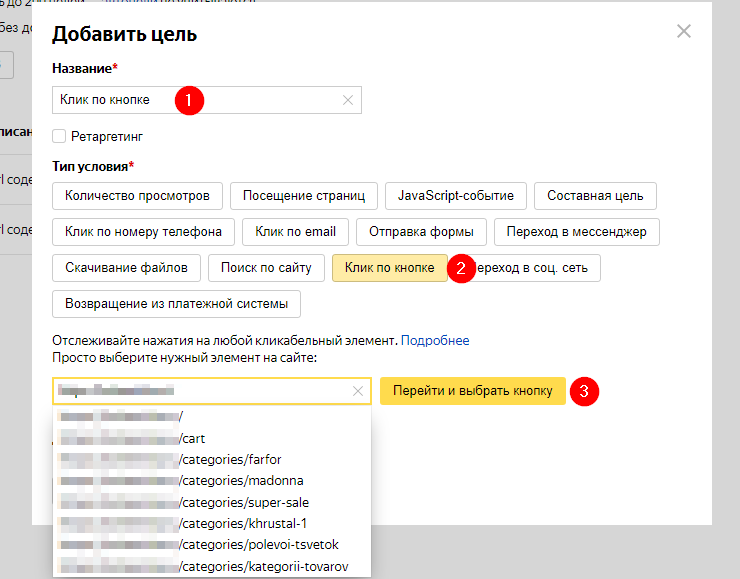
Task: Choose Поиск по сайту condition type
Action: (267, 268)
